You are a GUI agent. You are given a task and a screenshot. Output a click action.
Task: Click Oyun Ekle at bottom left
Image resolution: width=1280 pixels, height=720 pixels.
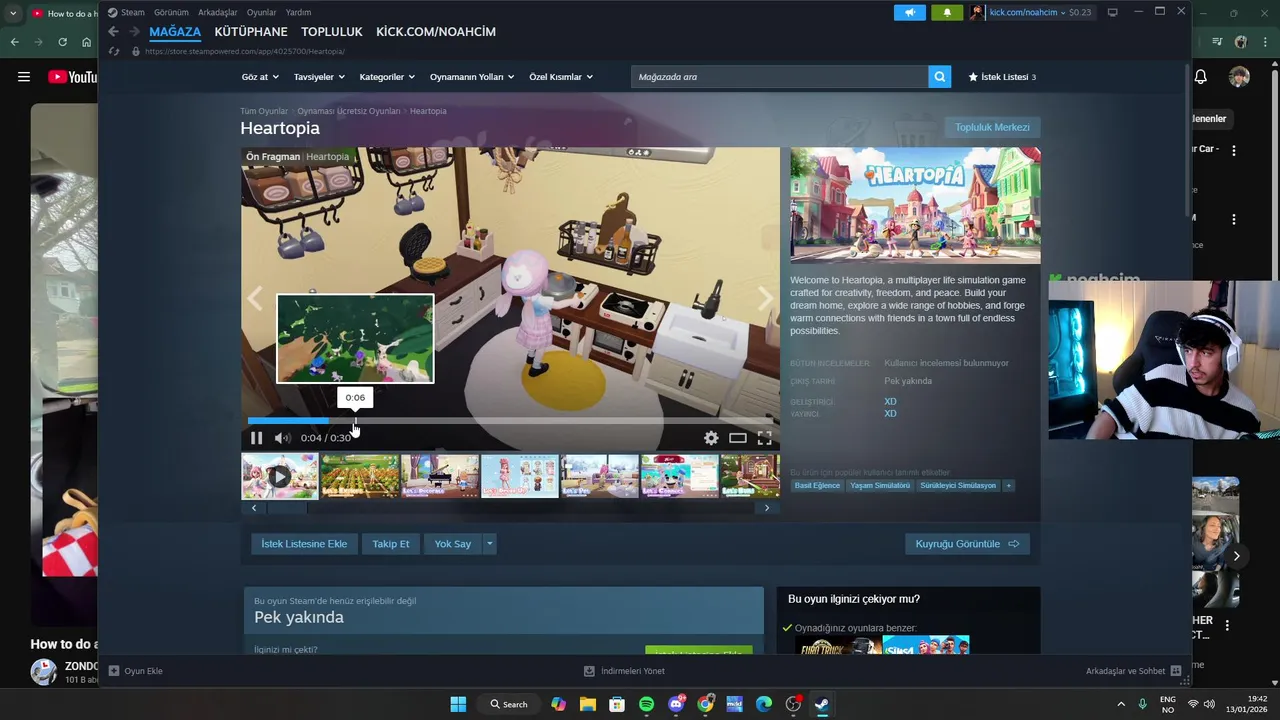click(135, 671)
